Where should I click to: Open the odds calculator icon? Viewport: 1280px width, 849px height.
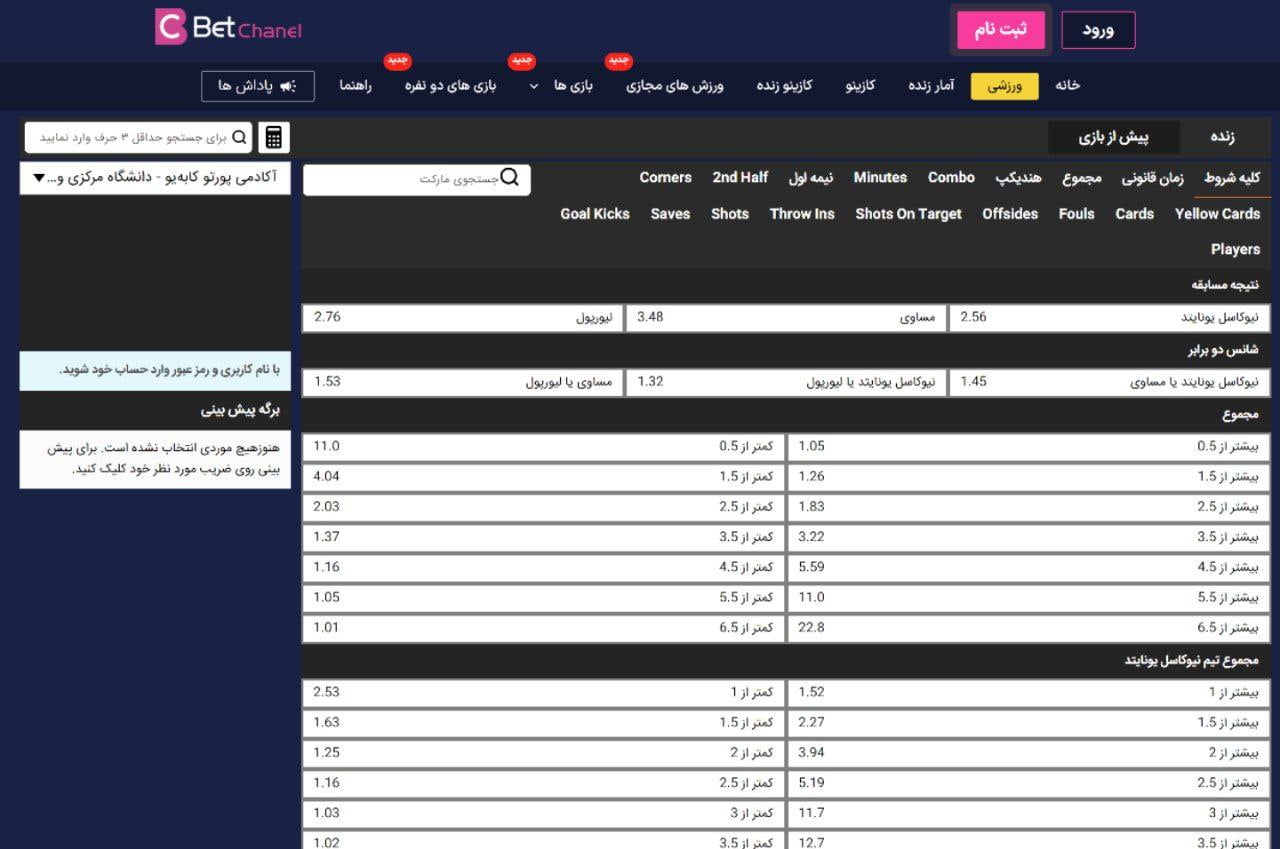(x=274, y=136)
